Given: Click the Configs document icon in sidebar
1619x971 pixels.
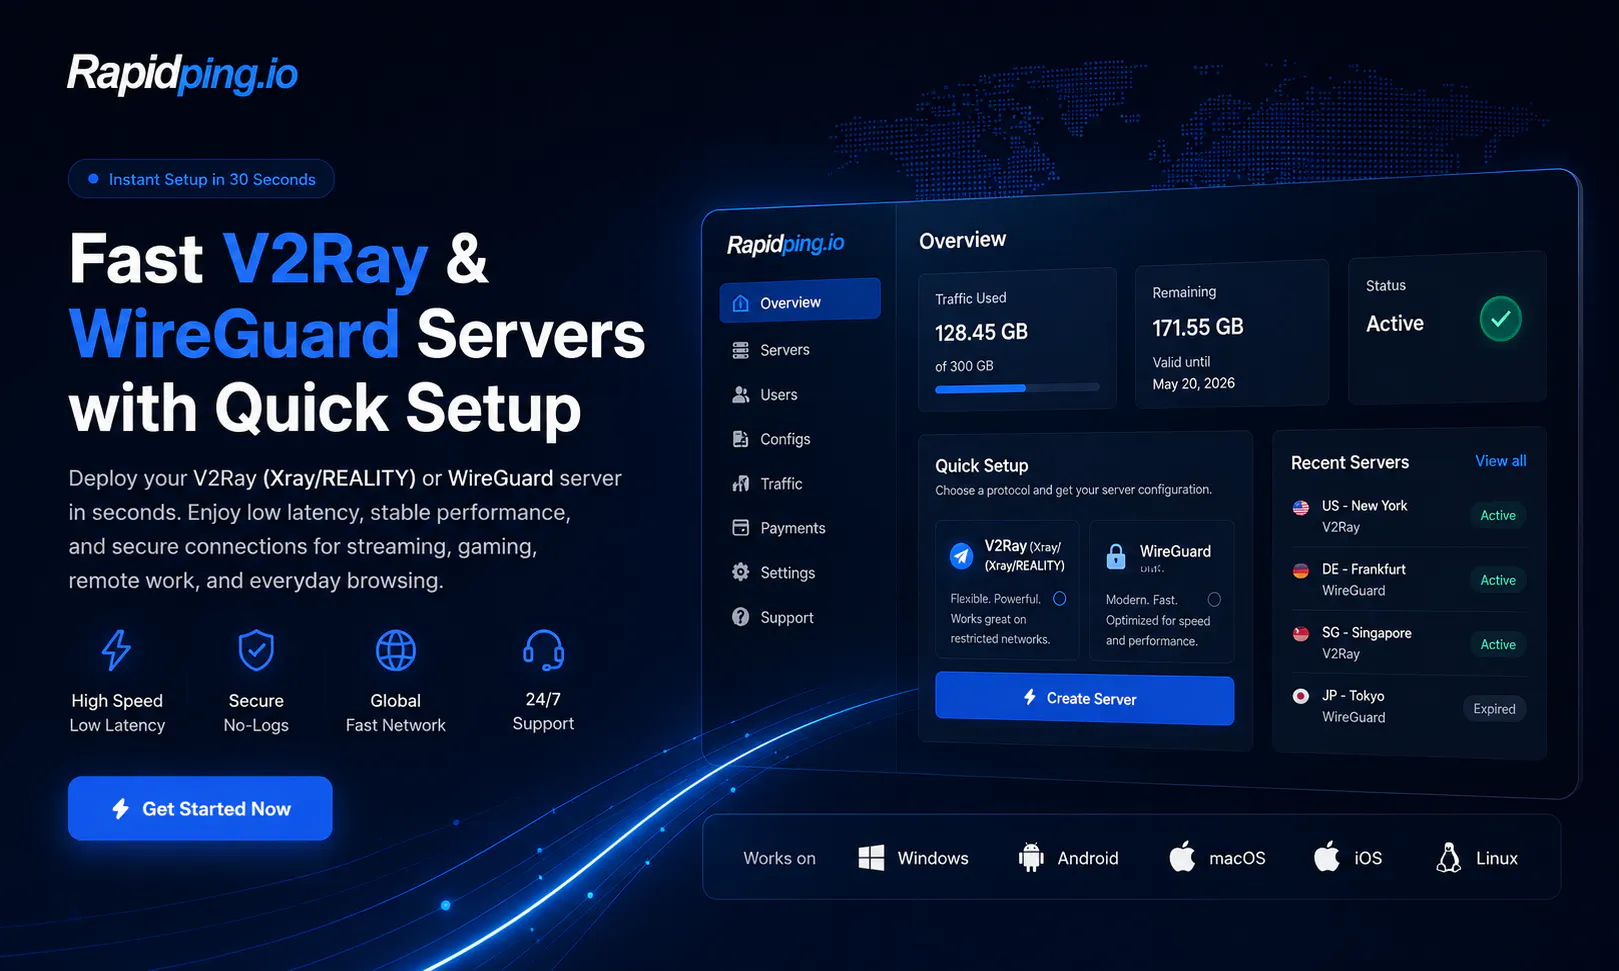Looking at the screenshot, I should (x=741, y=439).
